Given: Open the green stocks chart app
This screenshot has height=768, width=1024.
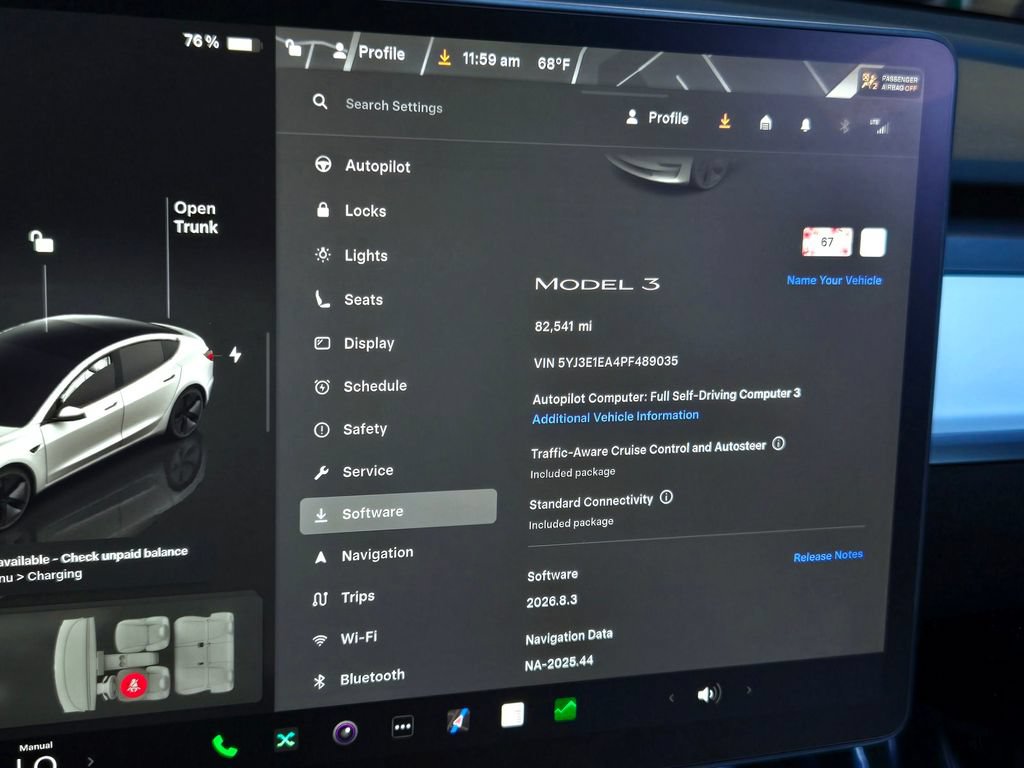Looking at the screenshot, I should (x=566, y=709).
